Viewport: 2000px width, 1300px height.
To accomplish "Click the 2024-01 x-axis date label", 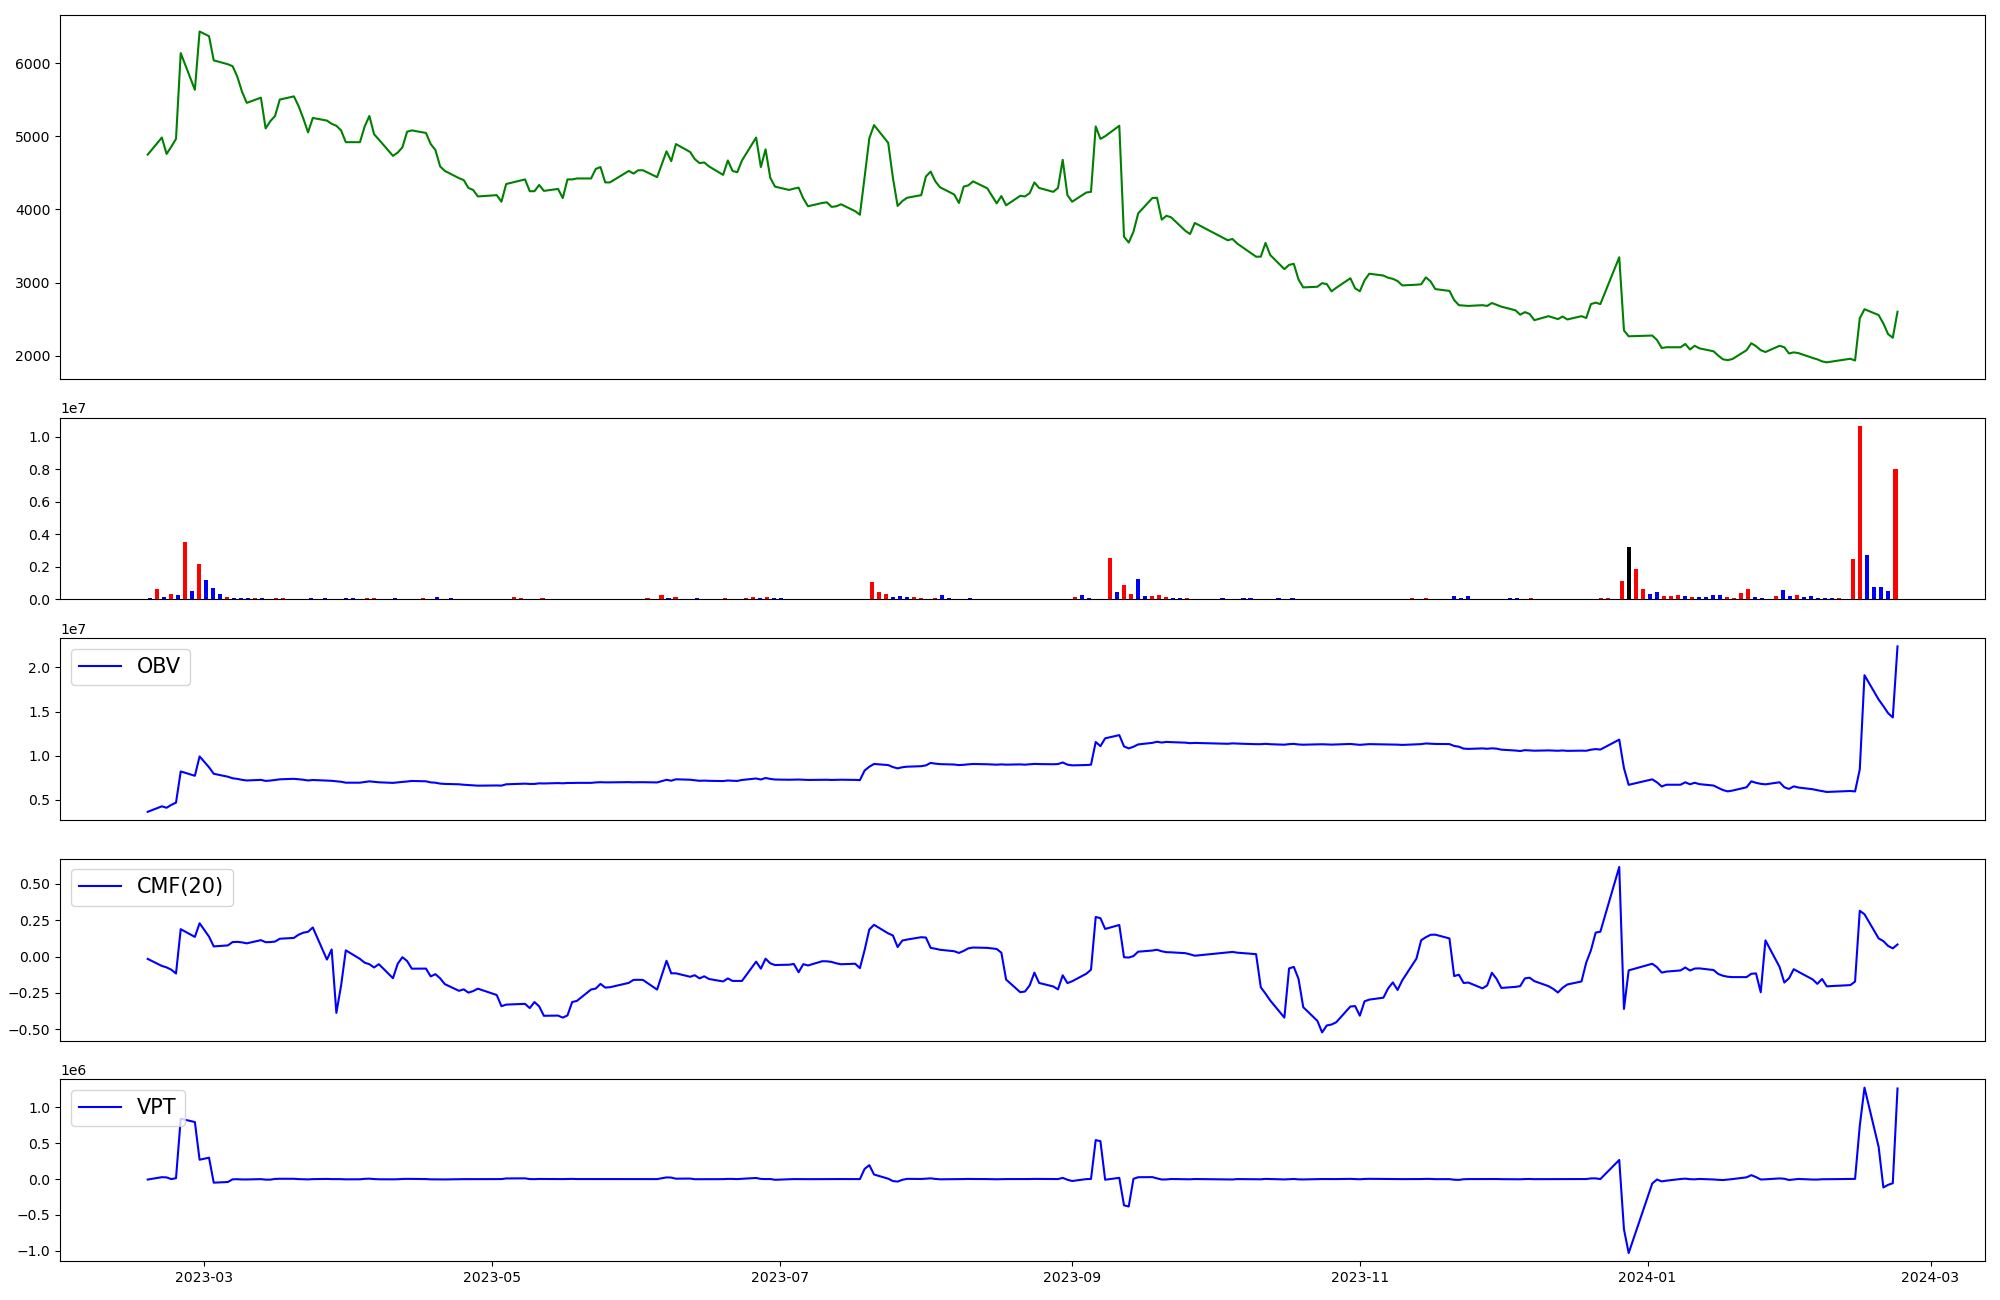I will coord(1647,1277).
